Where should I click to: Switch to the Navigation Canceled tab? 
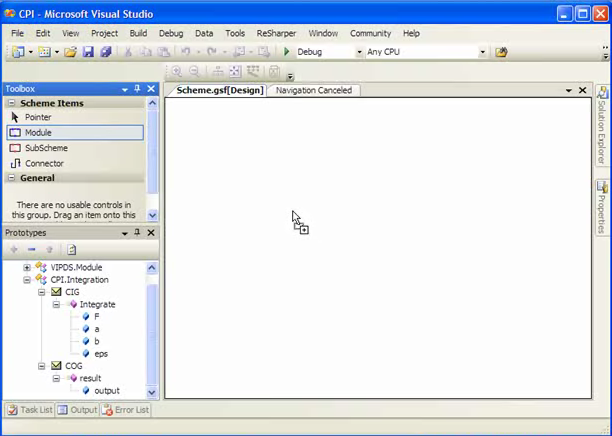(x=314, y=90)
